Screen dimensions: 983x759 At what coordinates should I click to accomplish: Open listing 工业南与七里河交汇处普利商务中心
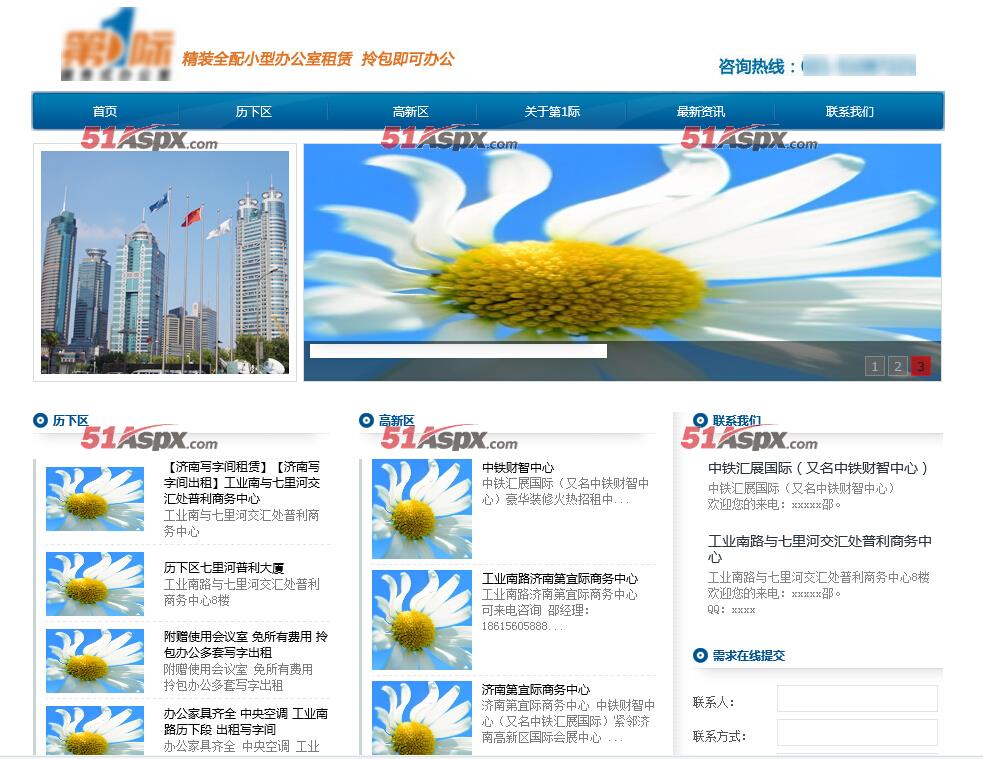(x=242, y=483)
